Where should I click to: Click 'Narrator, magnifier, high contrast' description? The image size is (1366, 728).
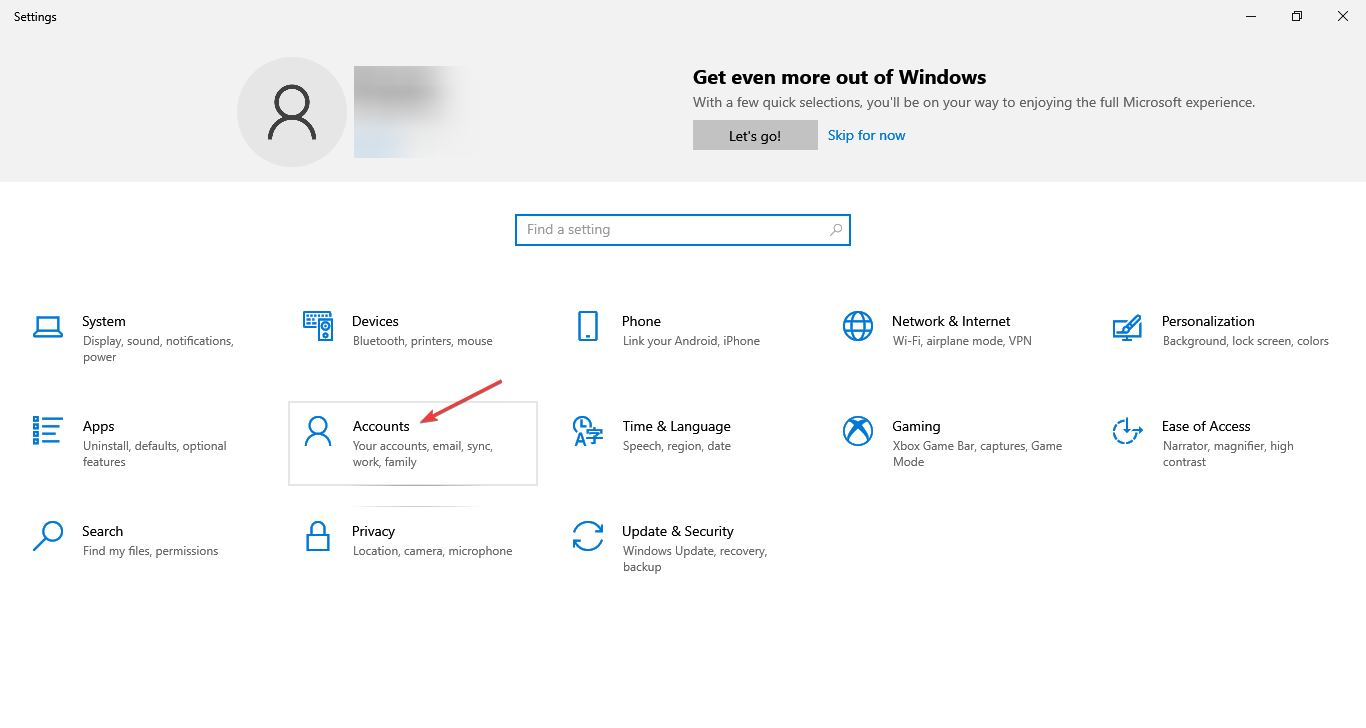point(1228,454)
